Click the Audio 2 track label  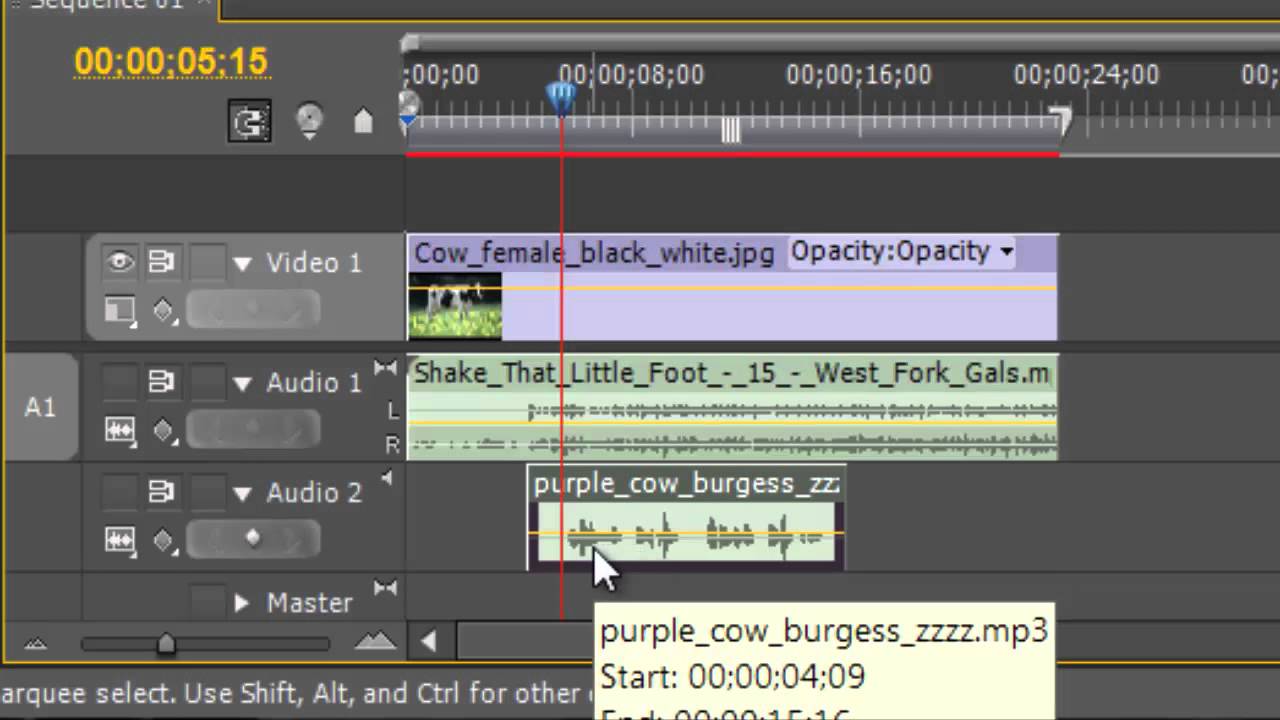[314, 492]
